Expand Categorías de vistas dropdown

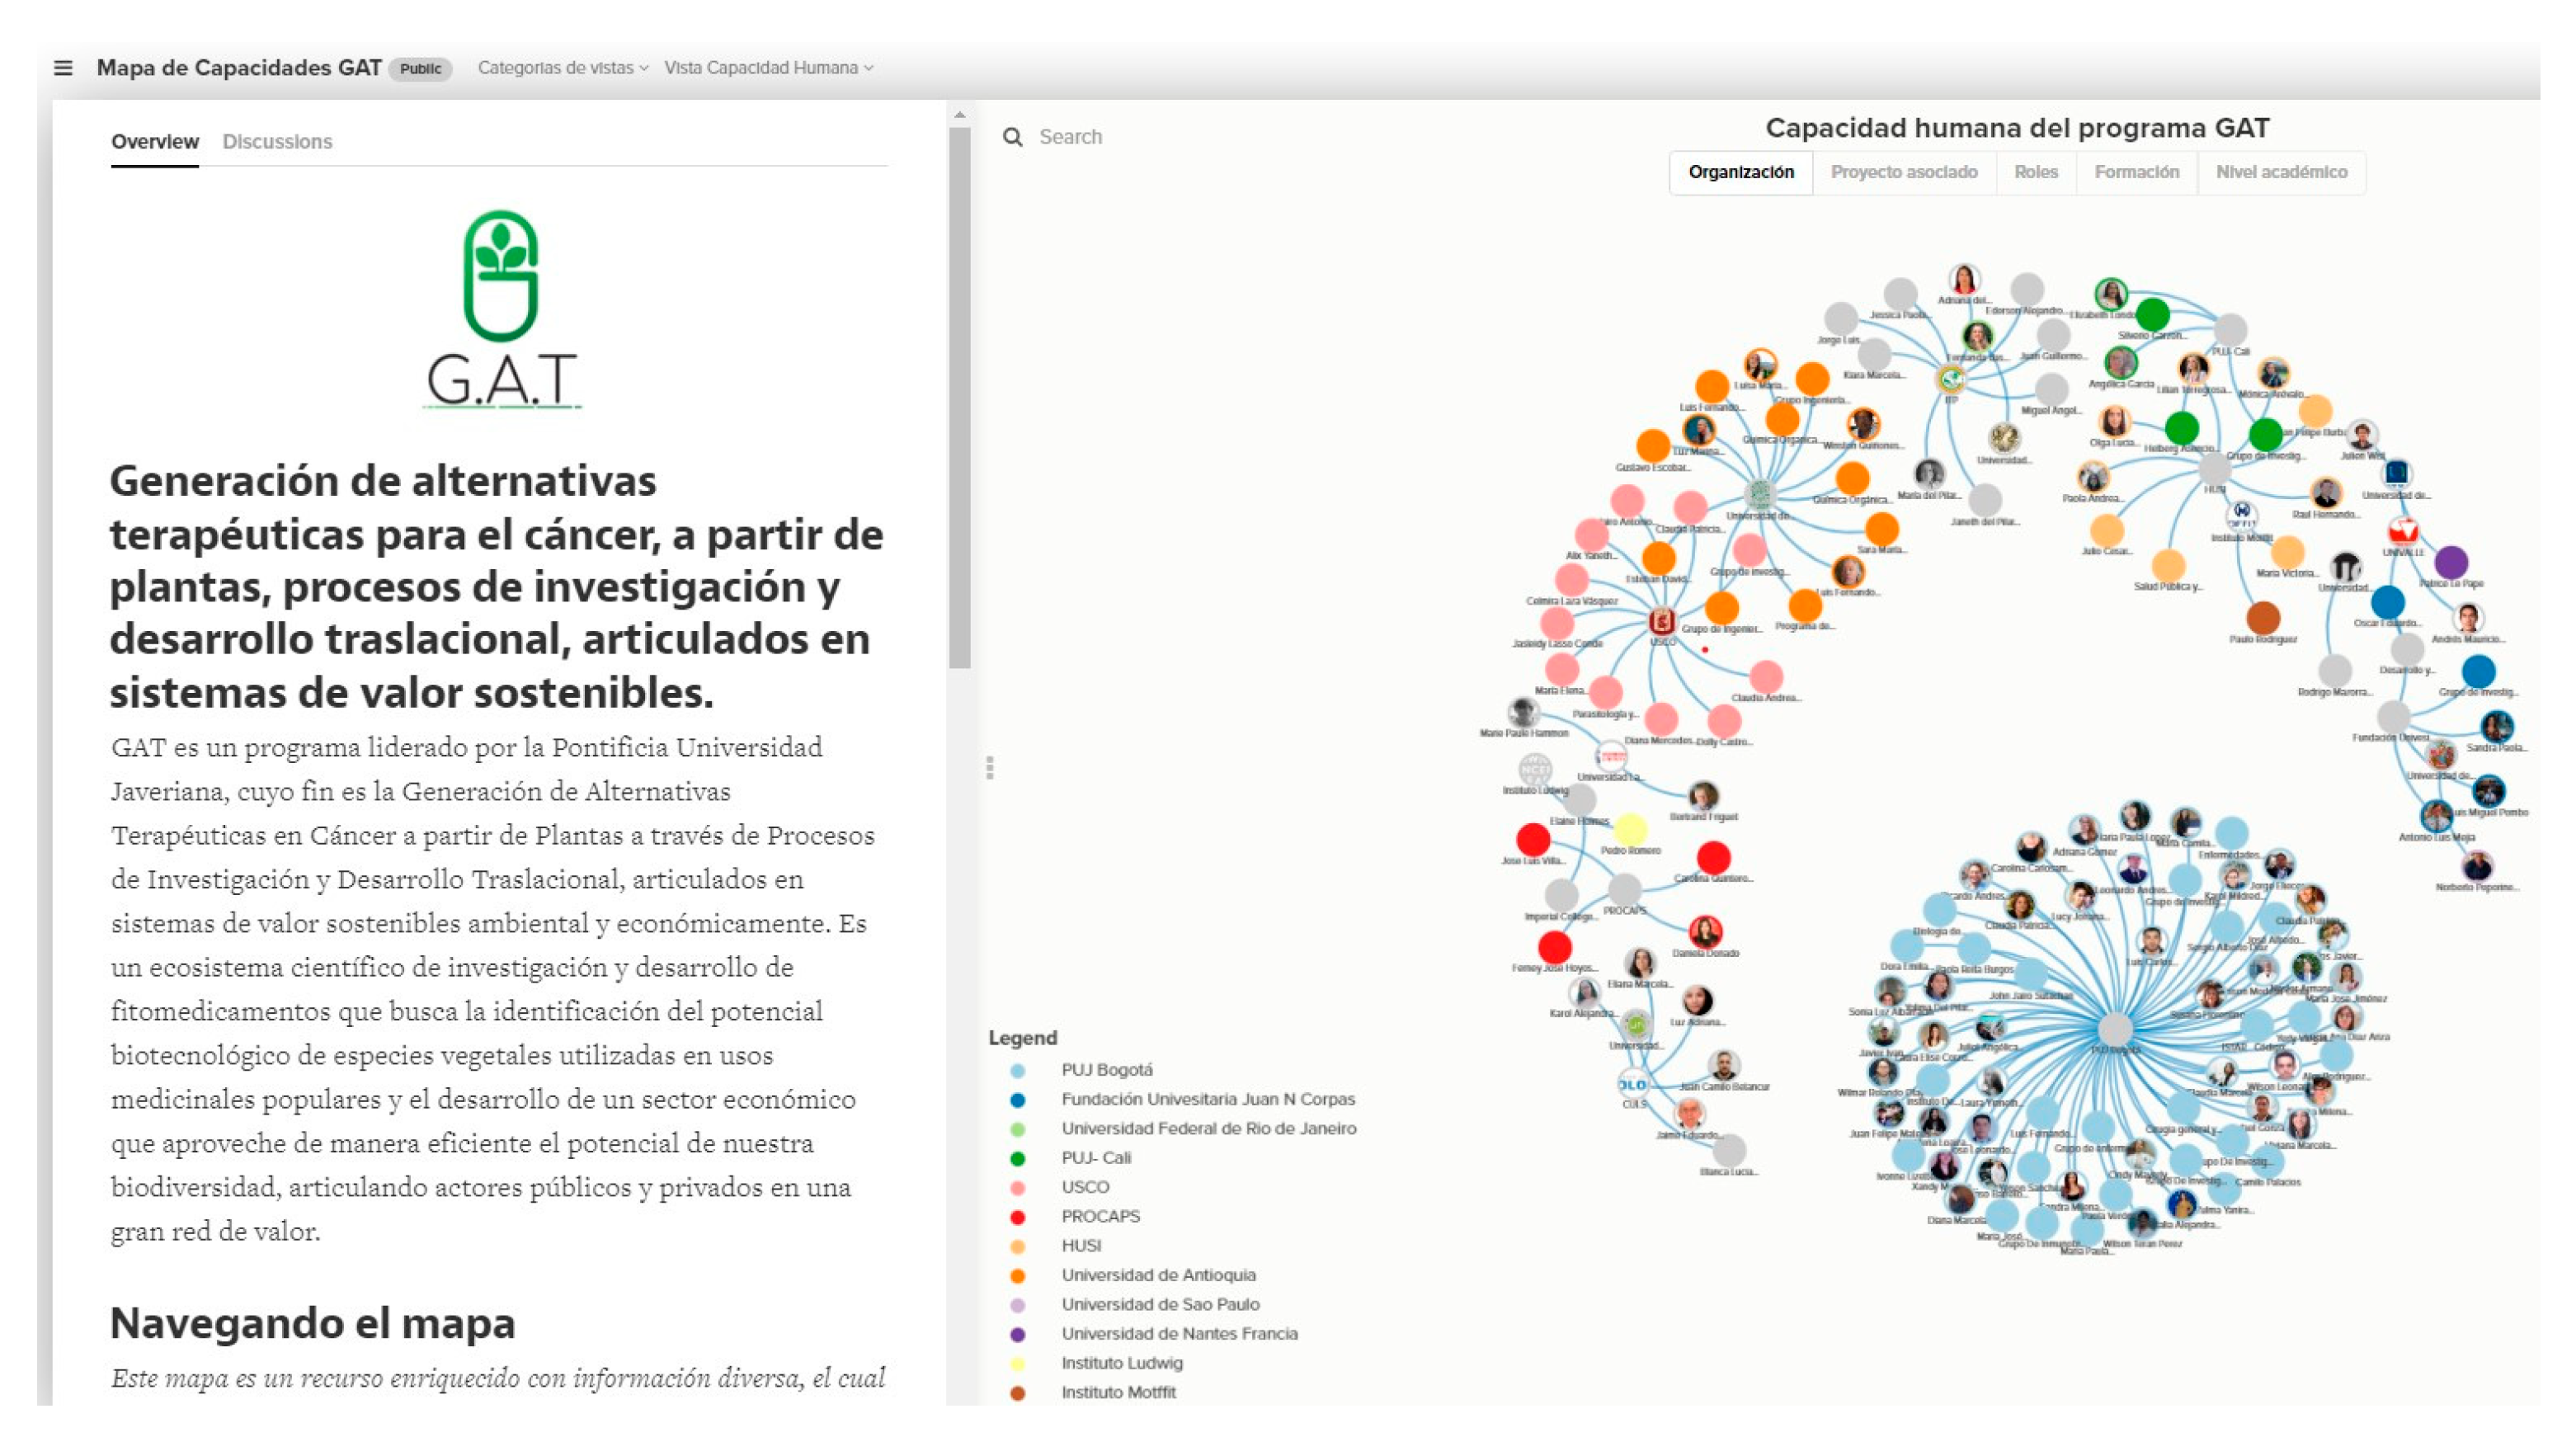pyautogui.click(x=562, y=68)
